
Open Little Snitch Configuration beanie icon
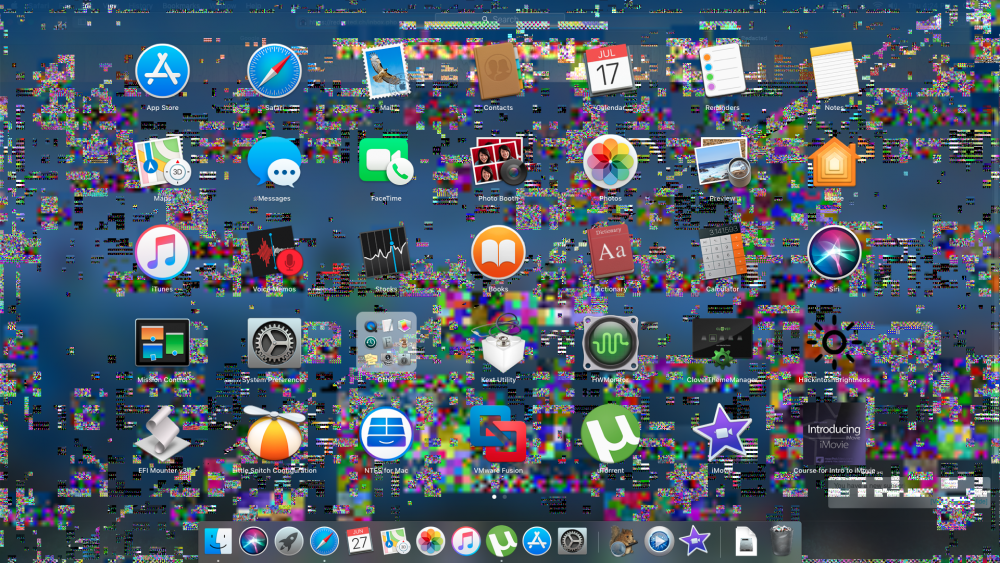[x=274, y=434]
